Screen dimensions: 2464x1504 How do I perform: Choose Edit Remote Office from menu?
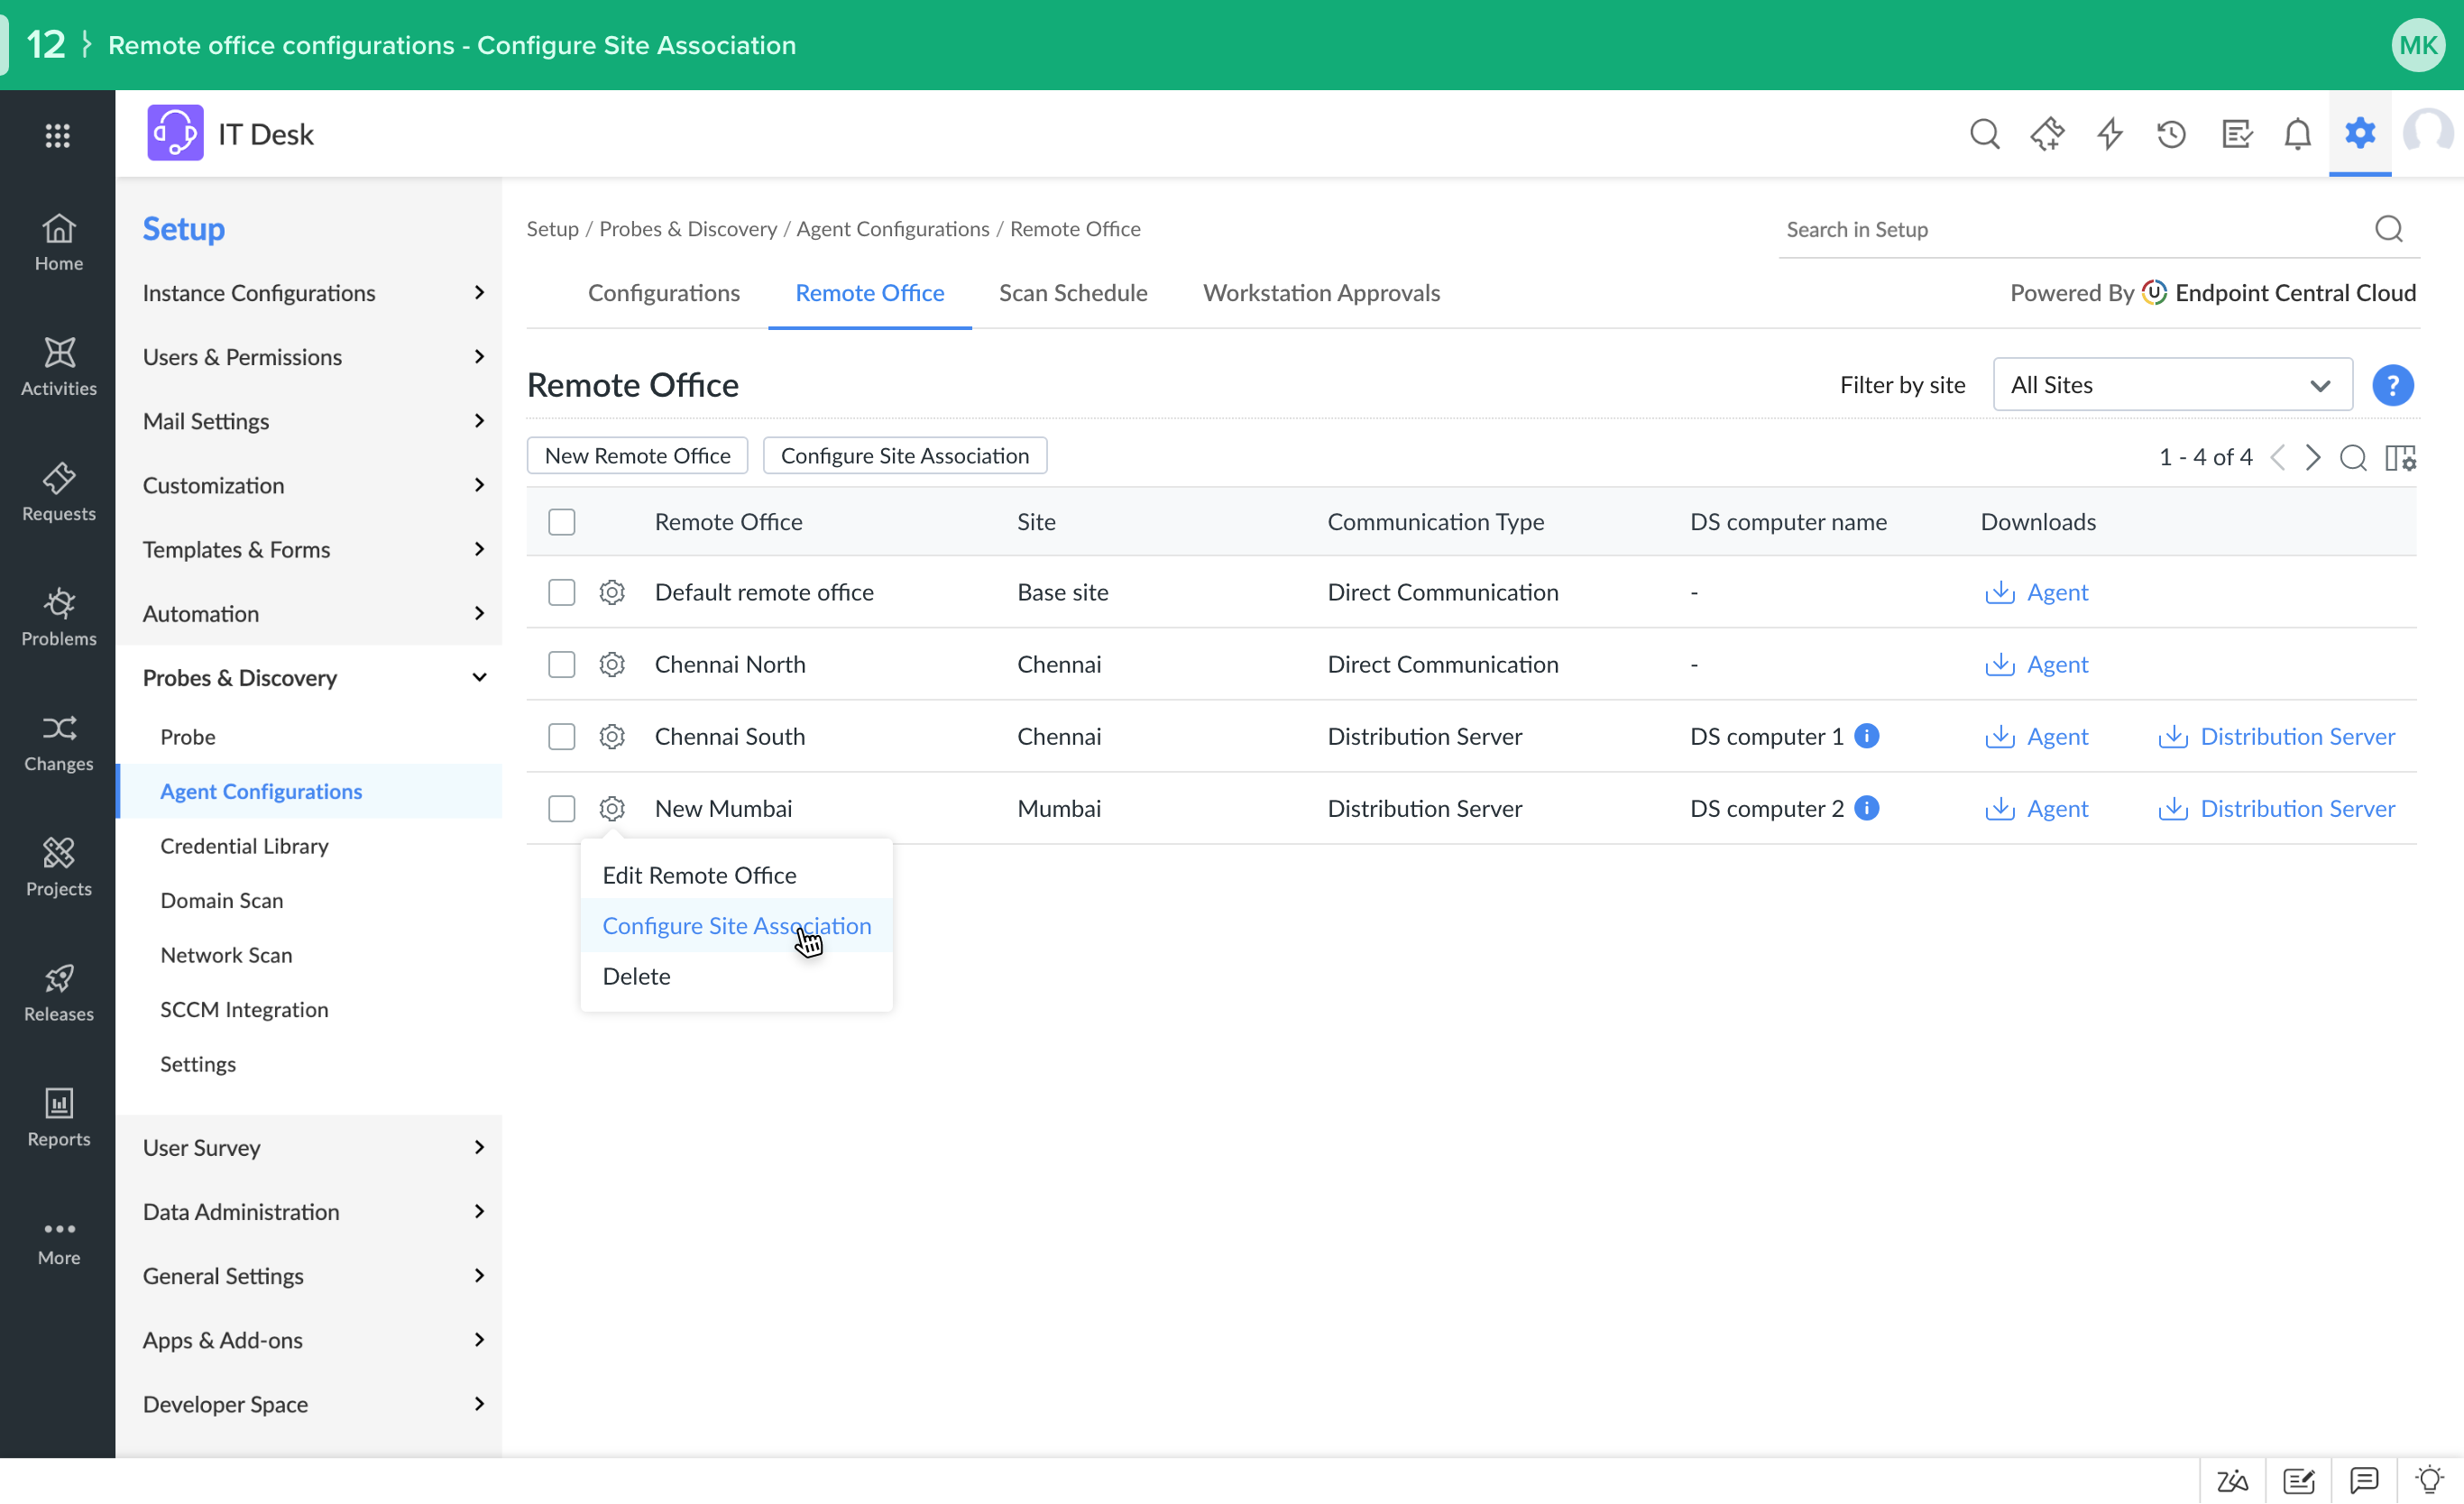736,875
